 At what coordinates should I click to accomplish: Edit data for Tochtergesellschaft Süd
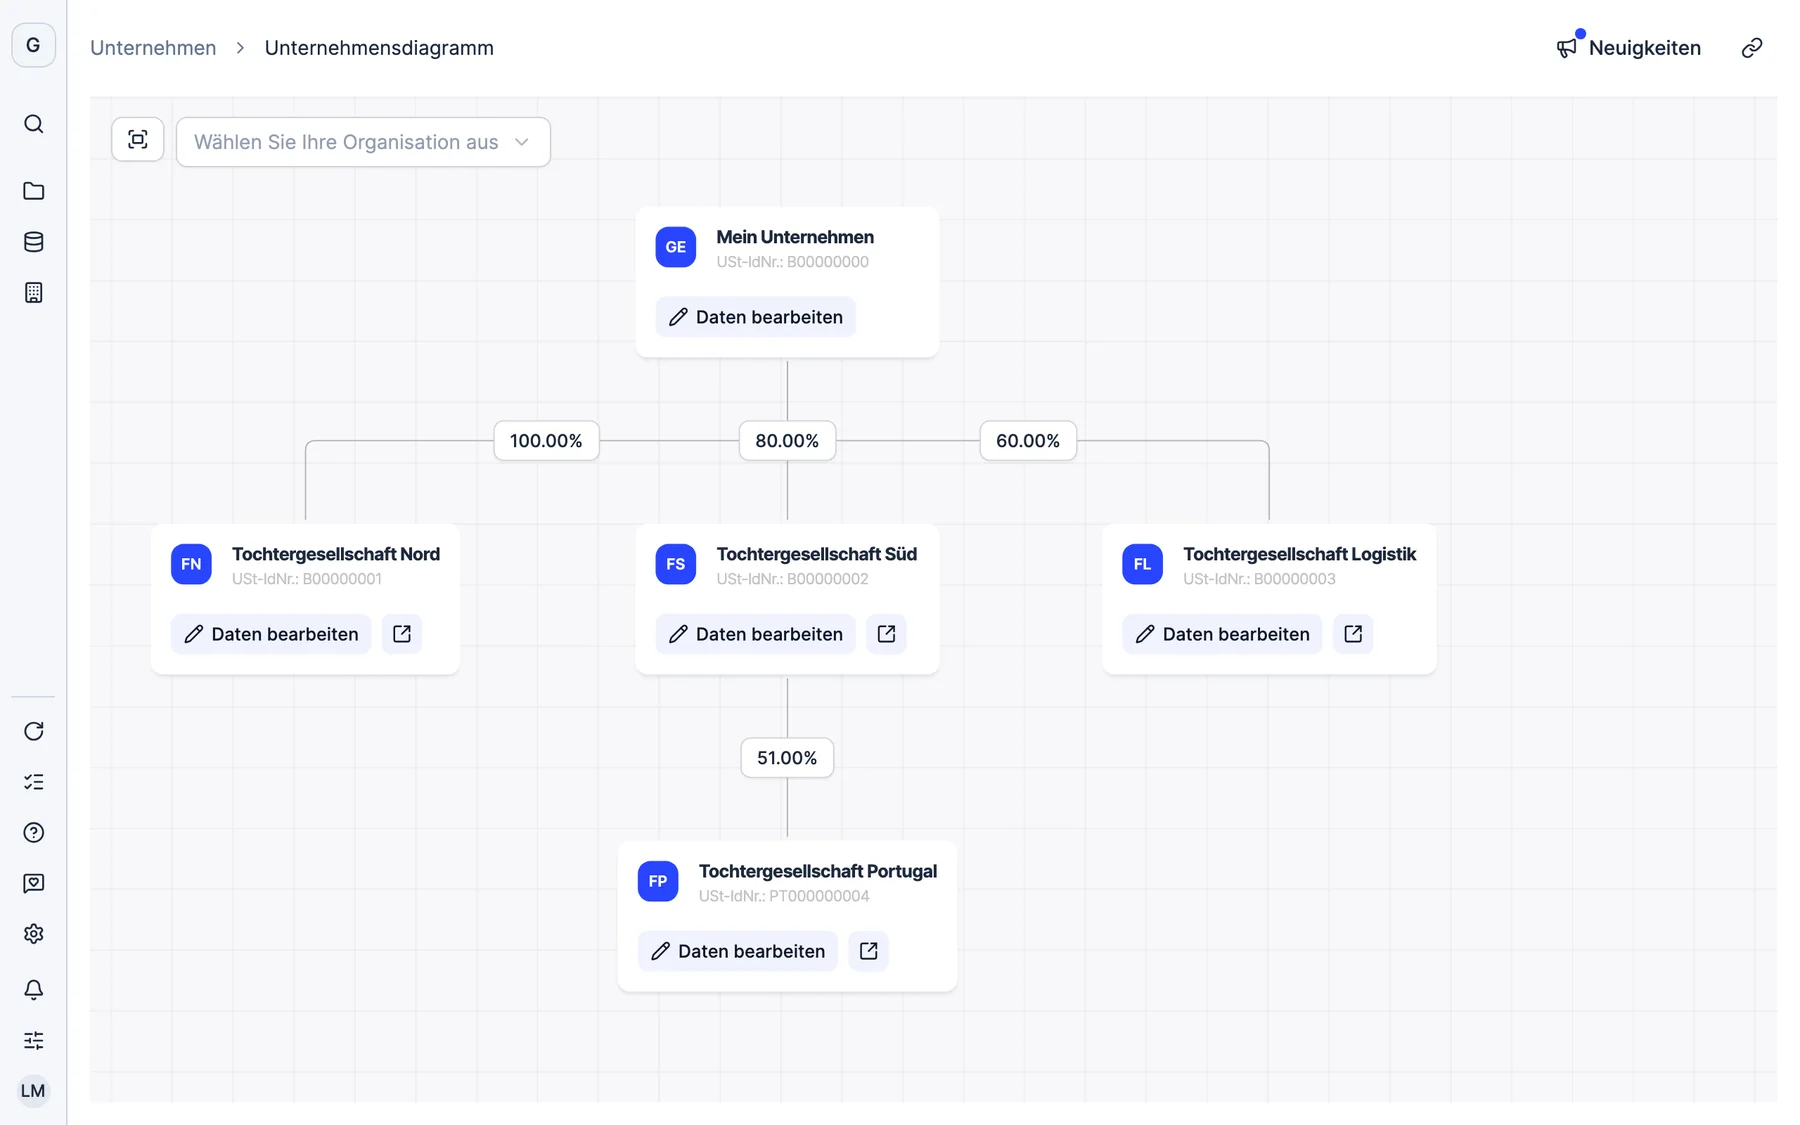(x=756, y=634)
